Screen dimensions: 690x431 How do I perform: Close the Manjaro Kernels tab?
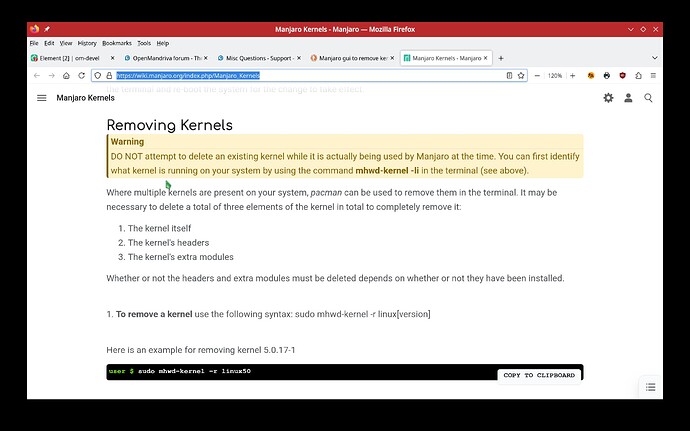pos(485,58)
